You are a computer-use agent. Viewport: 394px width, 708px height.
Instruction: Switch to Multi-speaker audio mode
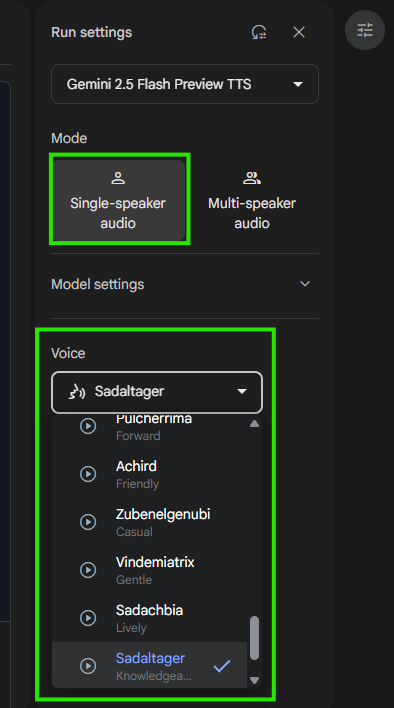[252, 200]
